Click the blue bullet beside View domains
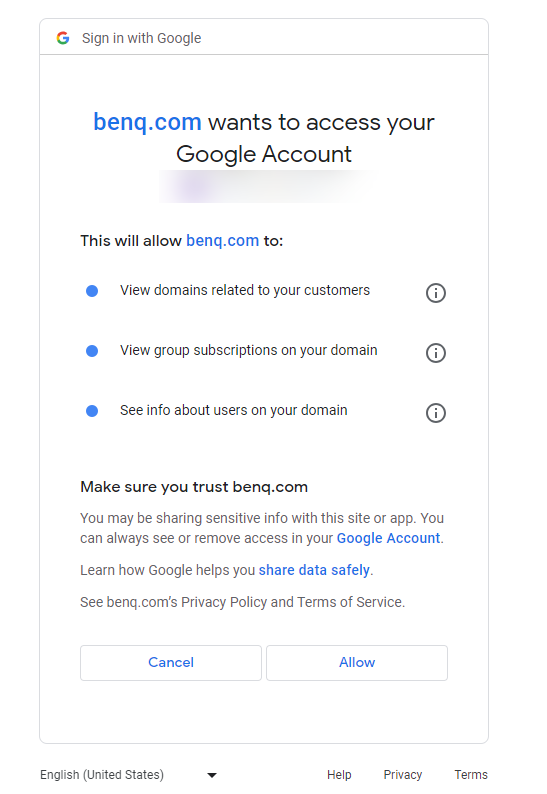The height and width of the screenshot is (794, 547). (x=92, y=291)
